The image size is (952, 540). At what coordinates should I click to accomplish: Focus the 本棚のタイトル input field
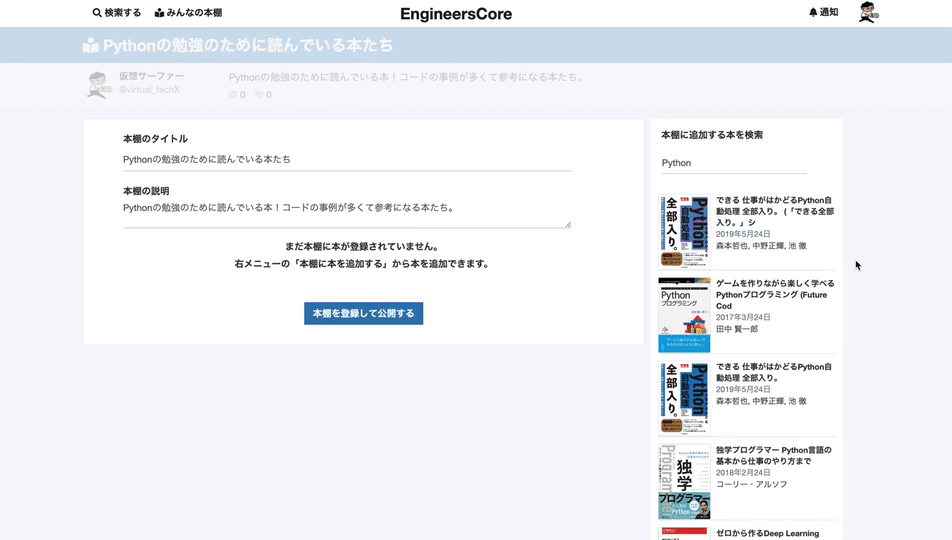(x=347, y=160)
